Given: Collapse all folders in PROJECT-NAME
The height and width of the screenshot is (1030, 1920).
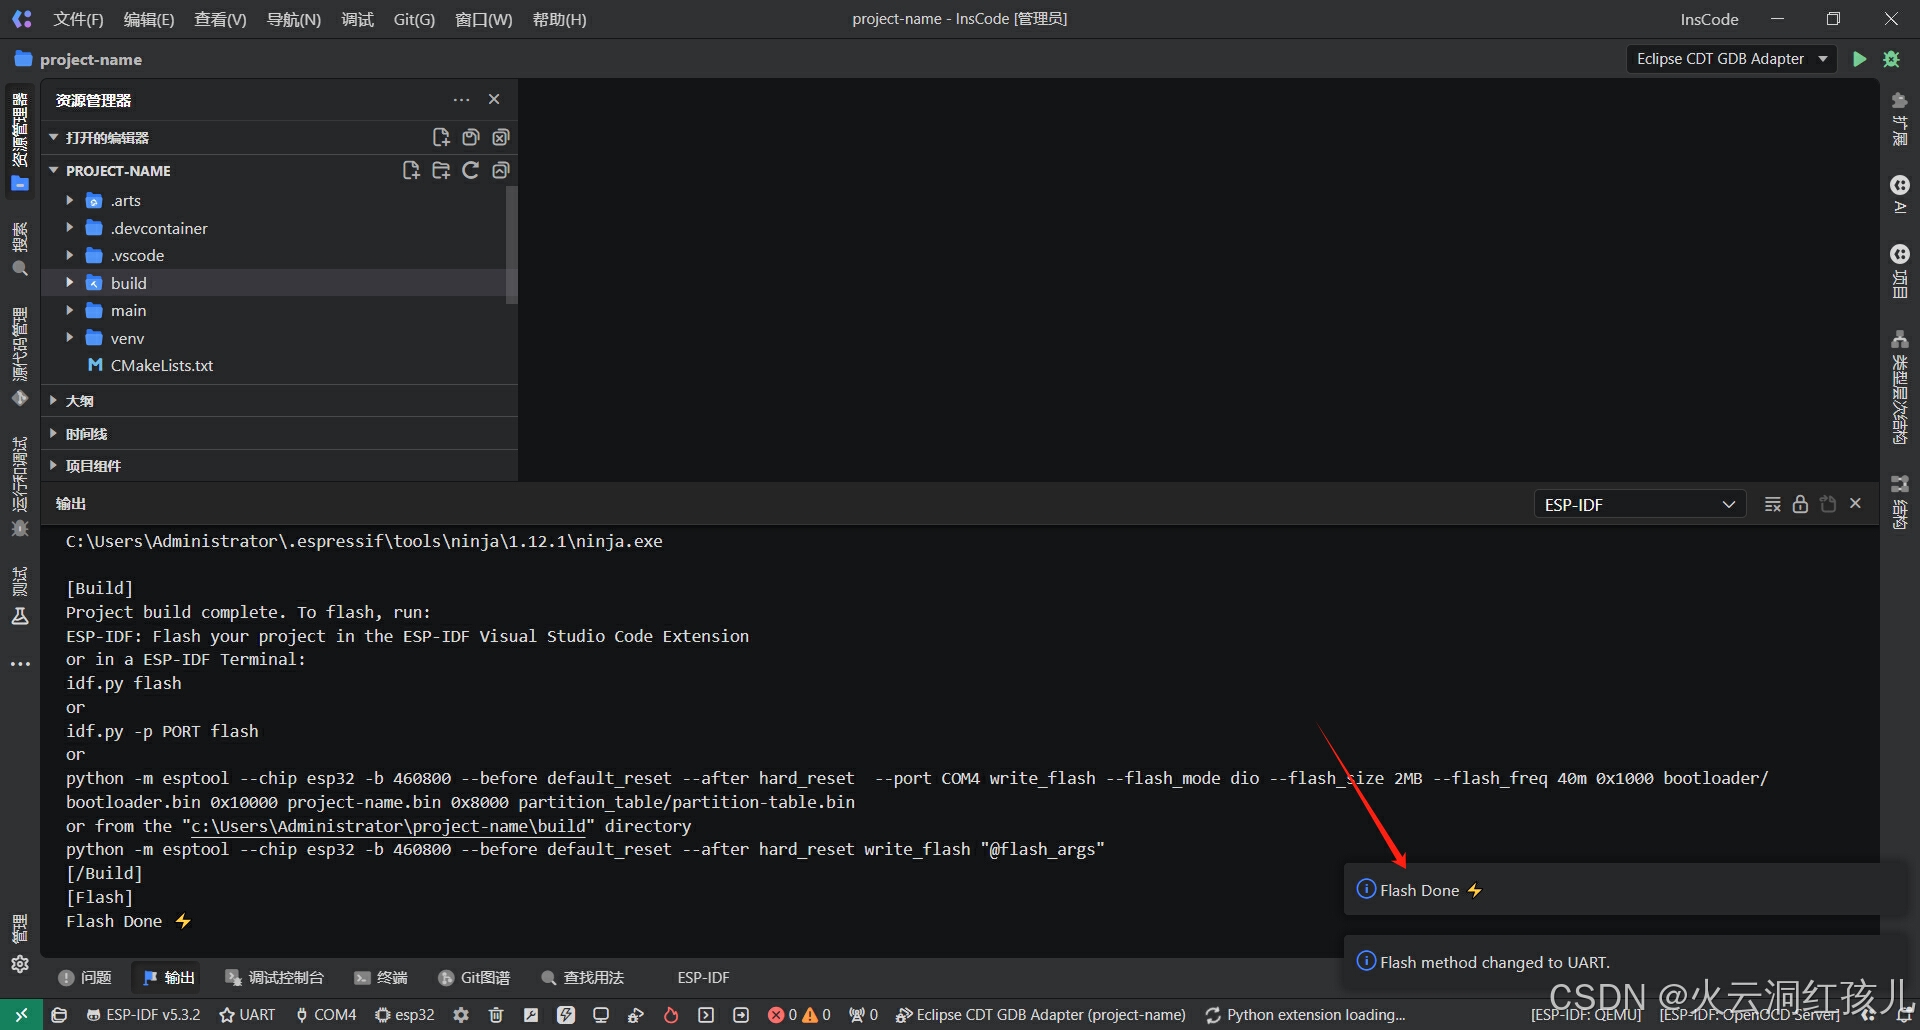Looking at the screenshot, I should [x=501, y=170].
